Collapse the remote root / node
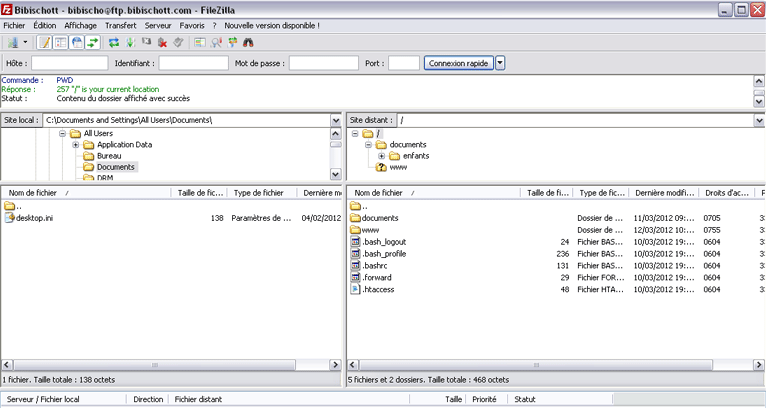The image size is (766, 408). click(355, 133)
